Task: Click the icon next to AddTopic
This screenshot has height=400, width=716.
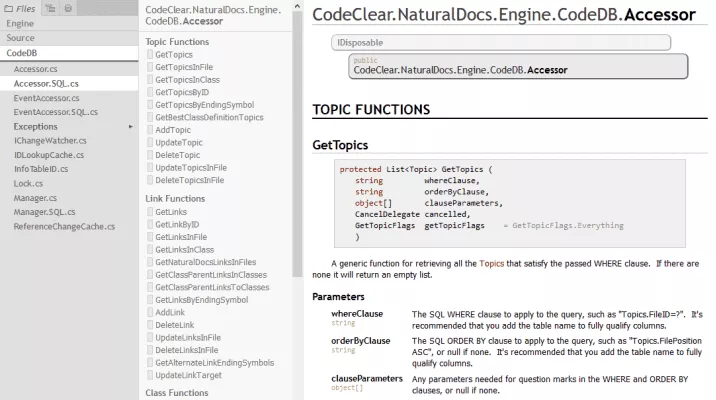Action: pos(149,130)
